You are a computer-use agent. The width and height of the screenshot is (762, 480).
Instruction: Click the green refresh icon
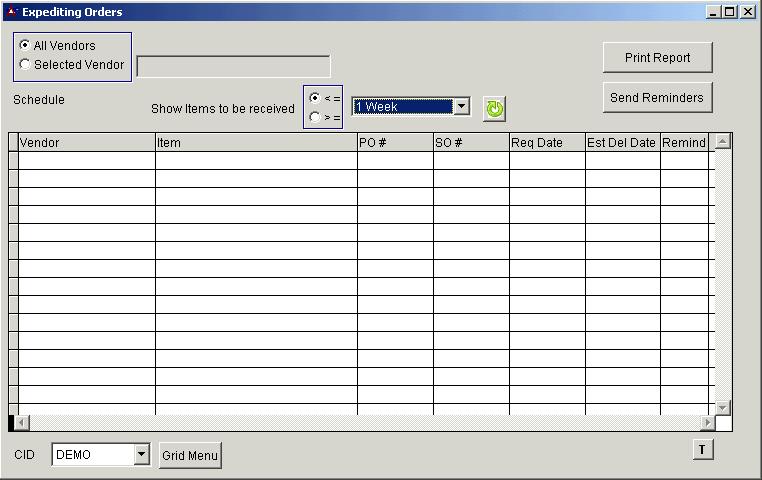click(494, 109)
